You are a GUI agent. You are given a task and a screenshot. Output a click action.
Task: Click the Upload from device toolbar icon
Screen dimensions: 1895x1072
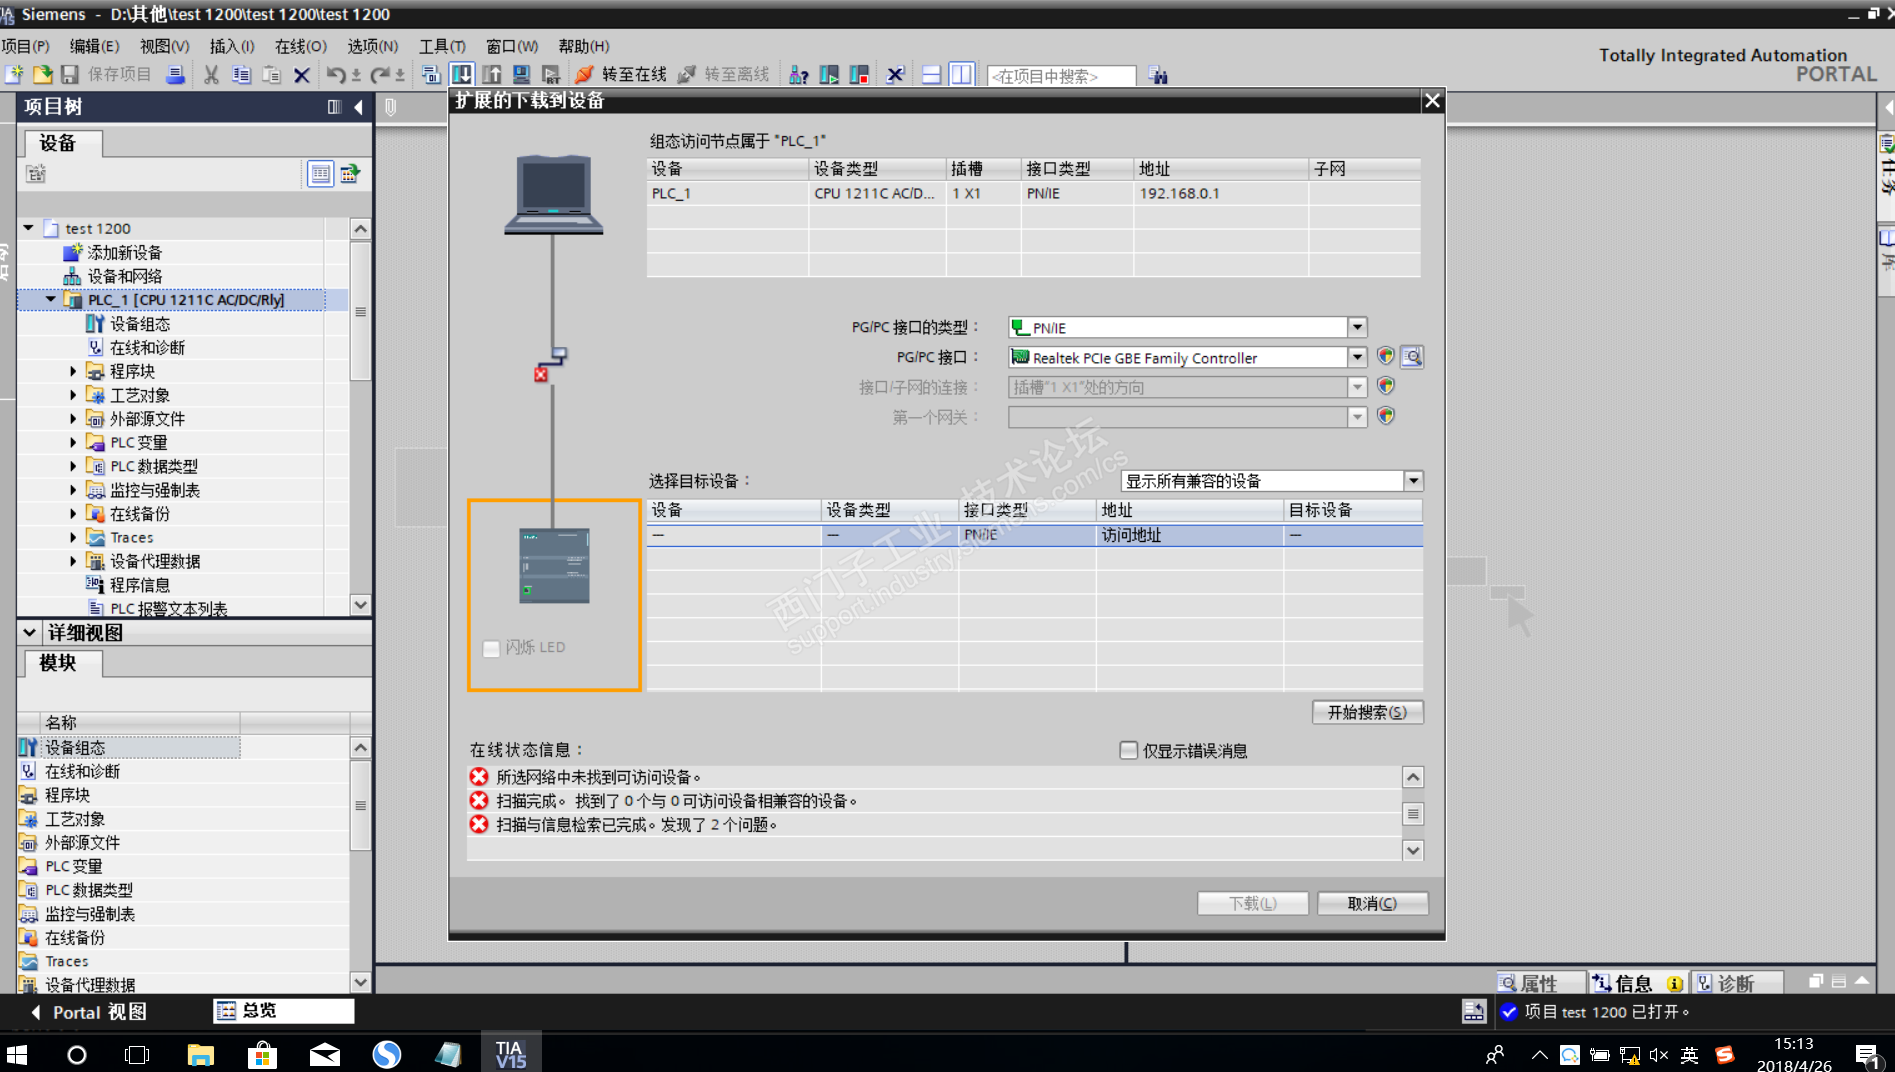(x=492, y=75)
